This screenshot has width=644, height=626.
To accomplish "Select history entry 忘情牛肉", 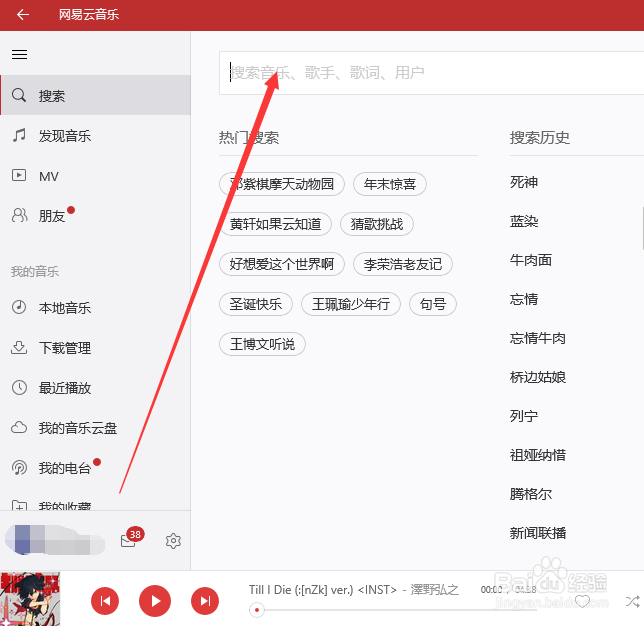I will [538, 338].
